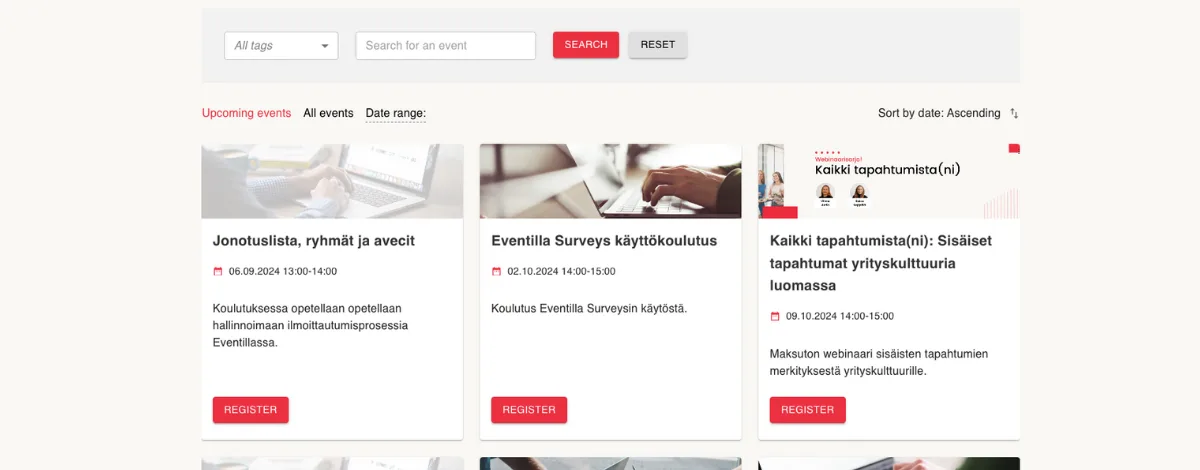
Task: Open Eventilla Surveys event typing-hands image
Action: pos(610,181)
